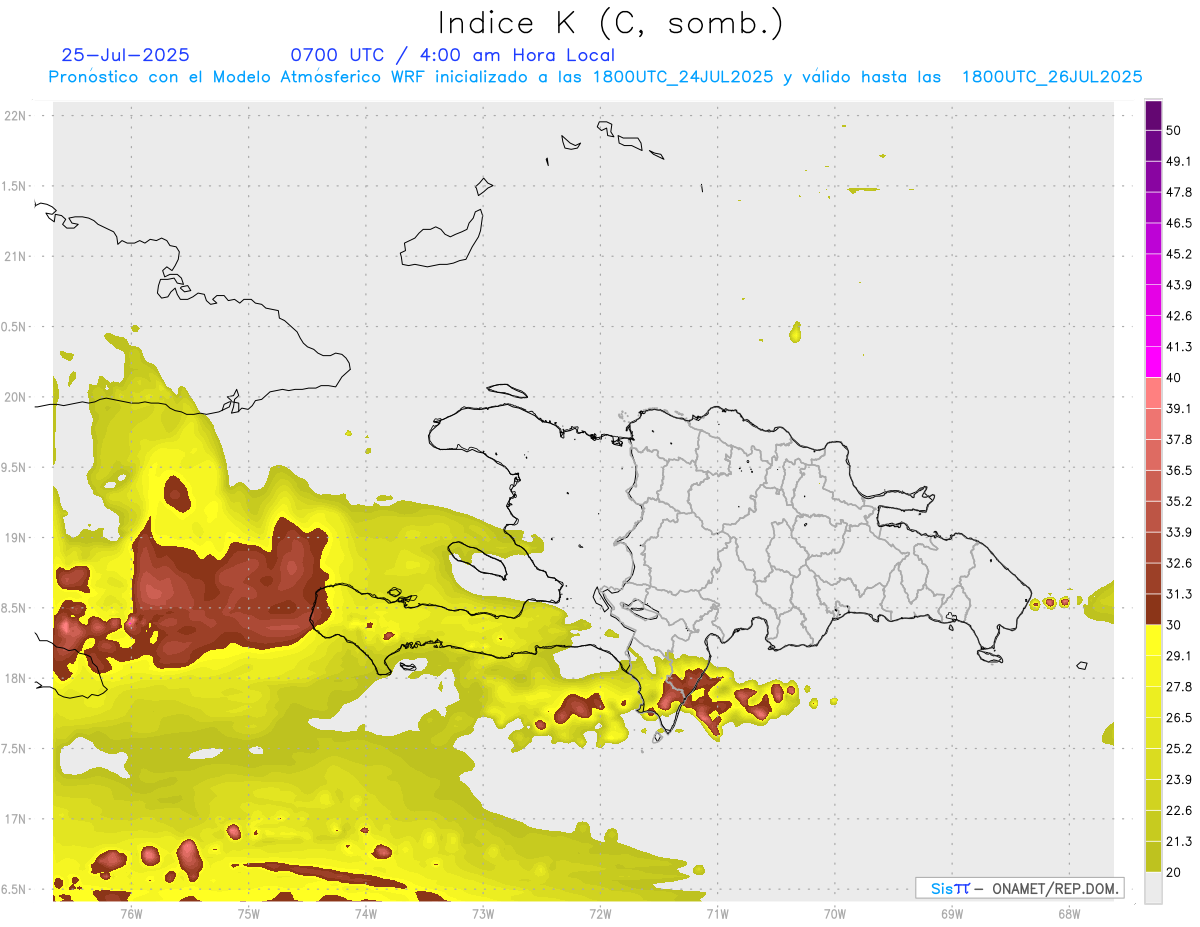Pick the magenta swatch between 40 and 41.3
Image resolution: width=1200 pixels, height=927 pixels.
point(1153,362)
